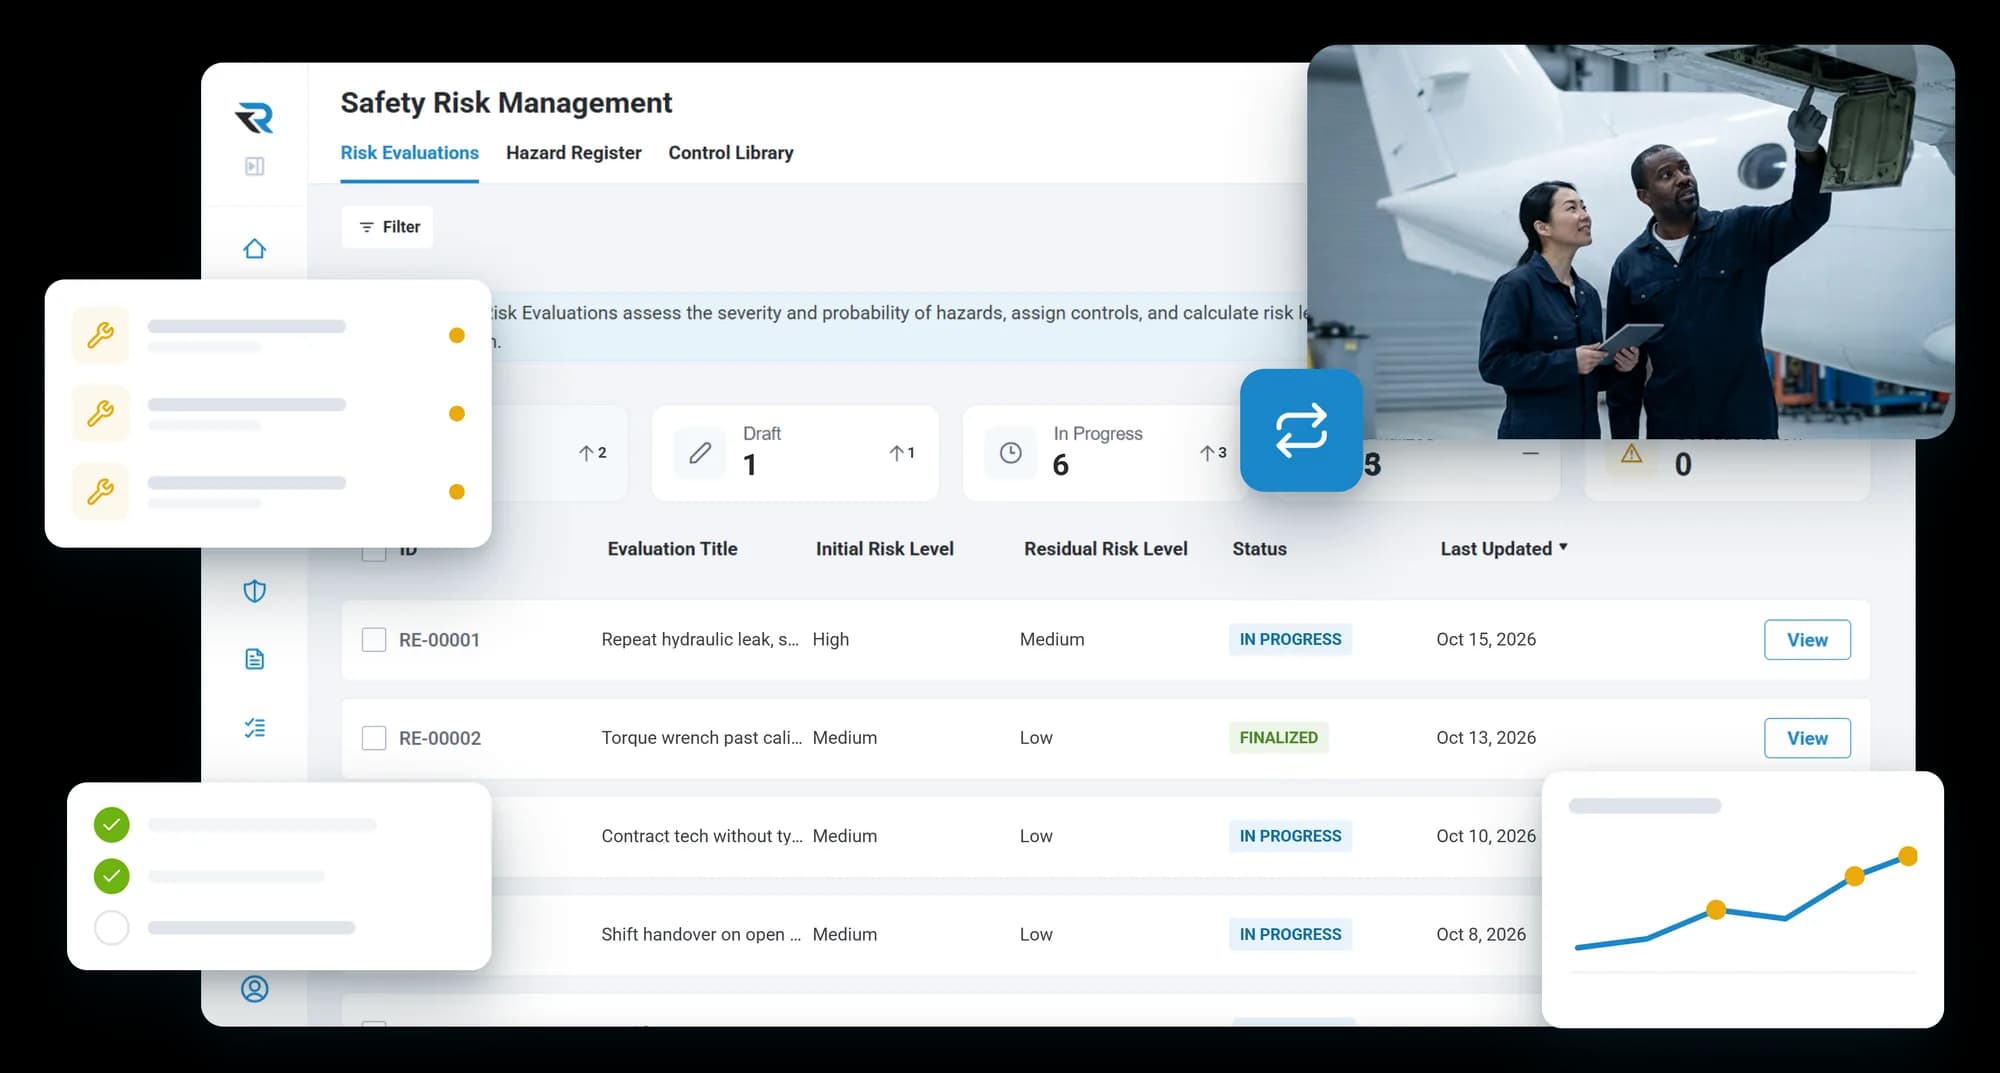Click View for the Repeat hydraulic leak row
This screenshot has height=1073, width=2000.
coord(1807,640)
